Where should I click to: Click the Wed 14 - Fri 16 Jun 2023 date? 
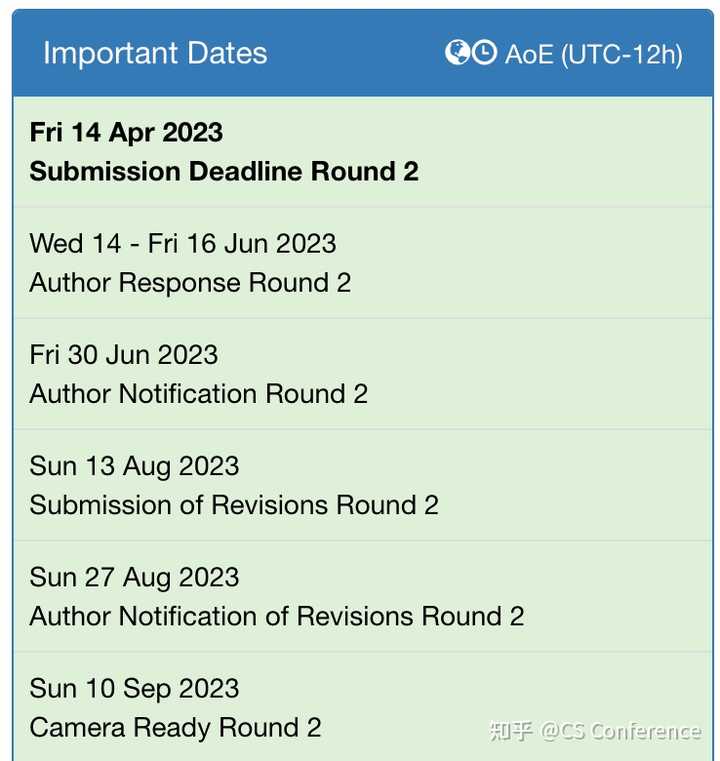[183, 243]
